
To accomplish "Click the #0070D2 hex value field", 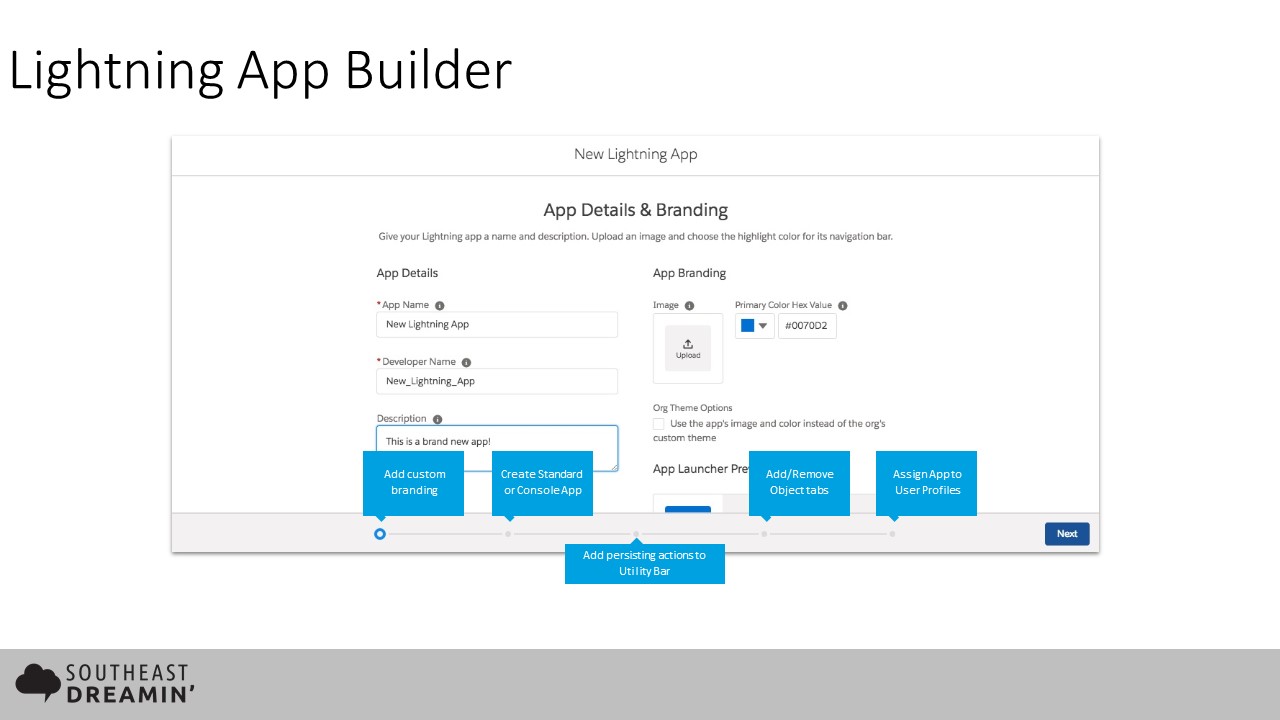I will (807, 326).
